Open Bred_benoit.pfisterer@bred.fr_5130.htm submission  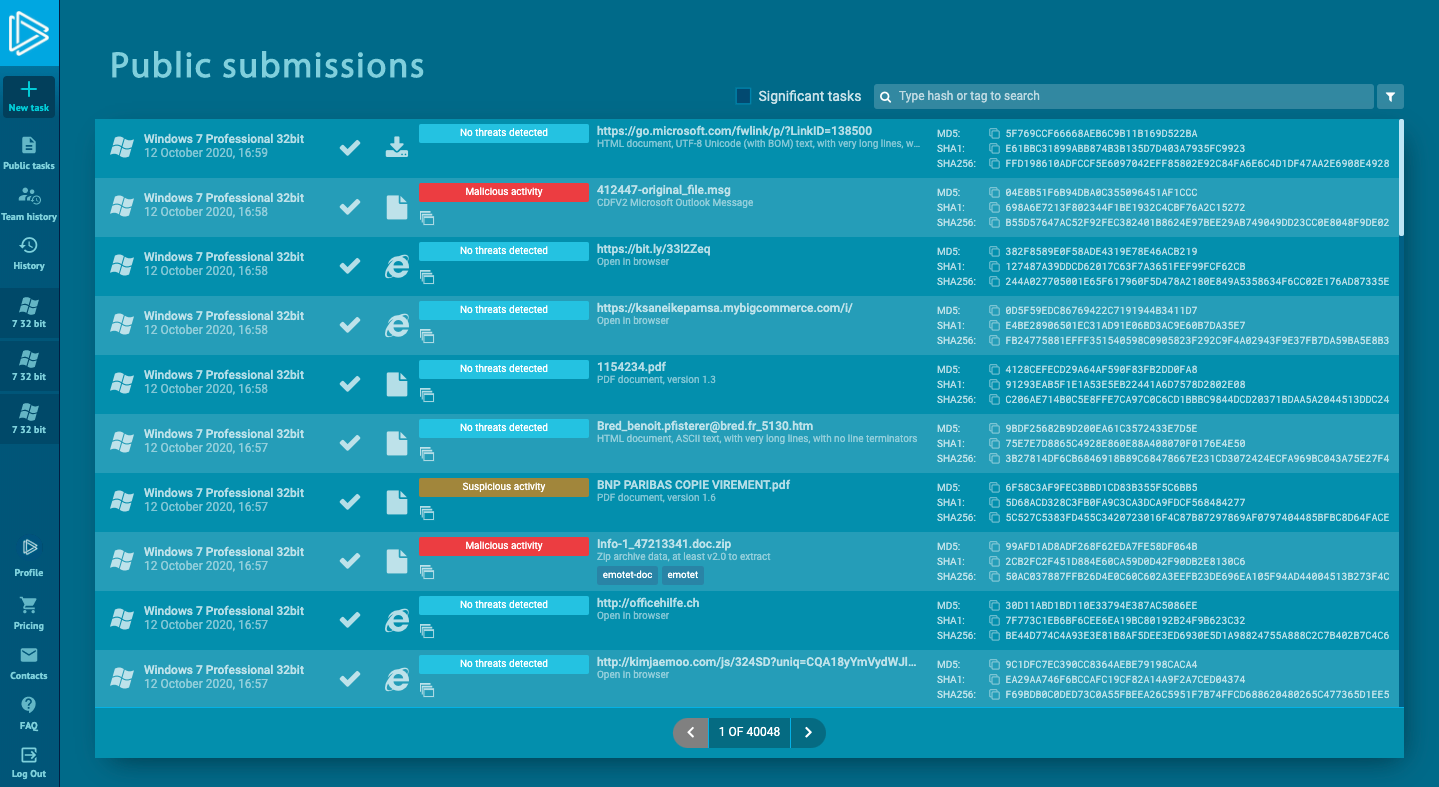pyautogui.click(x=705, y=426)
